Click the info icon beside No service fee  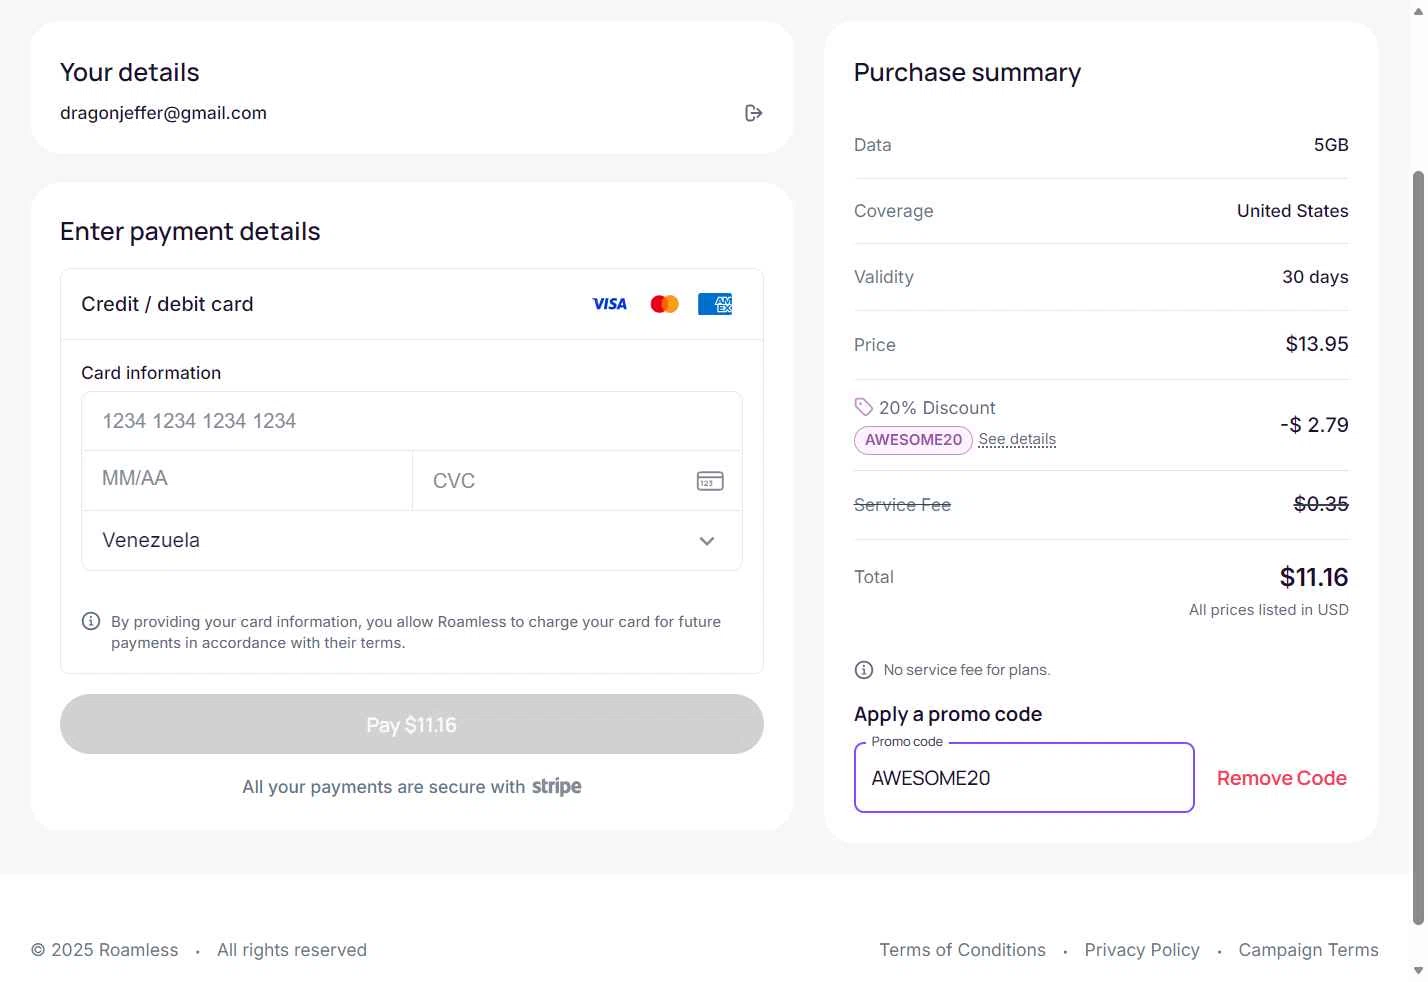(x=864, y=670)
